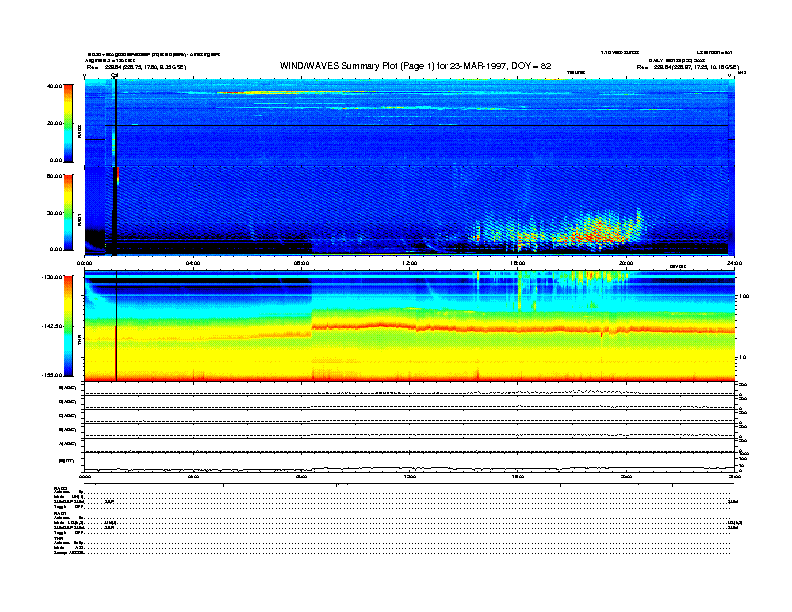
Task: Click the red-orange burst in the RAD1 spectrogram
Action: [x=599, y=231]
